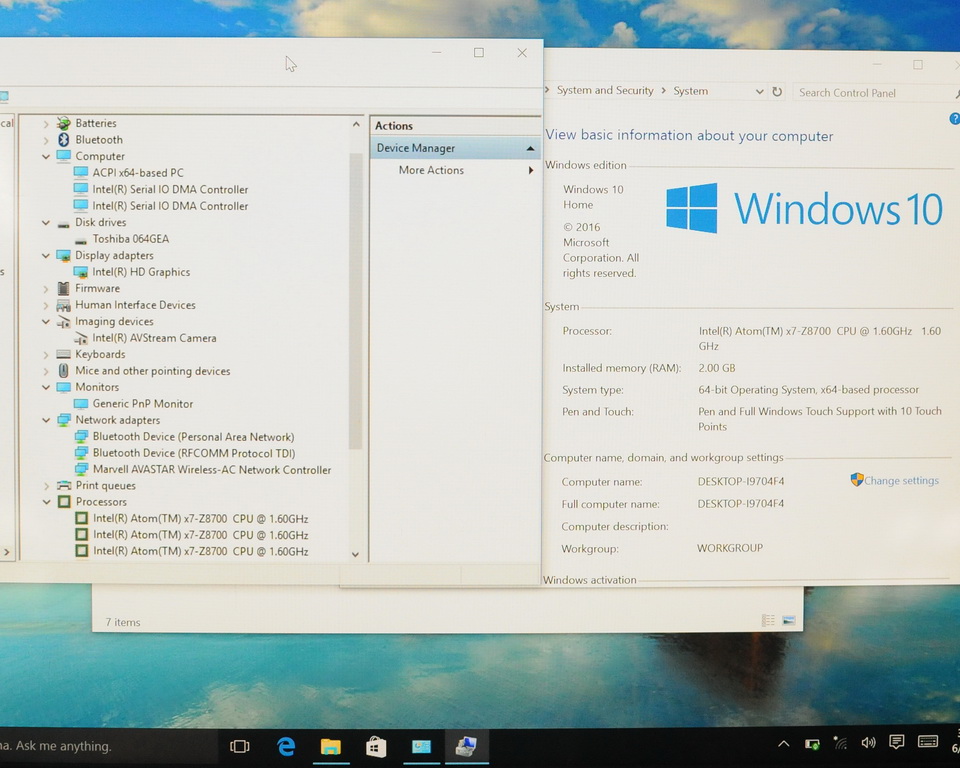Viewport: 960px width, 768px height.
Task: Open Task View in the taskbar
Action: tap(239, 746)
